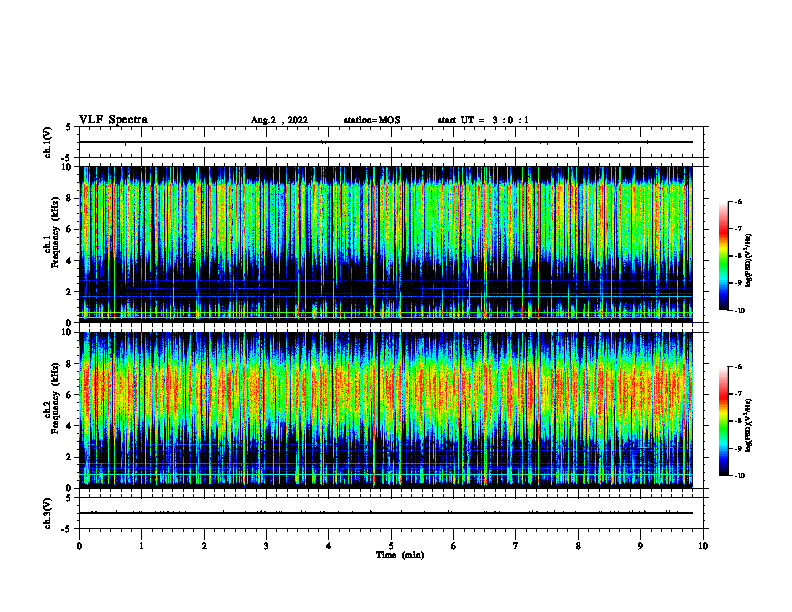The image size is (792, 612).
Task: Click the date label "Aug.2, 2022"
Action: 279,120
